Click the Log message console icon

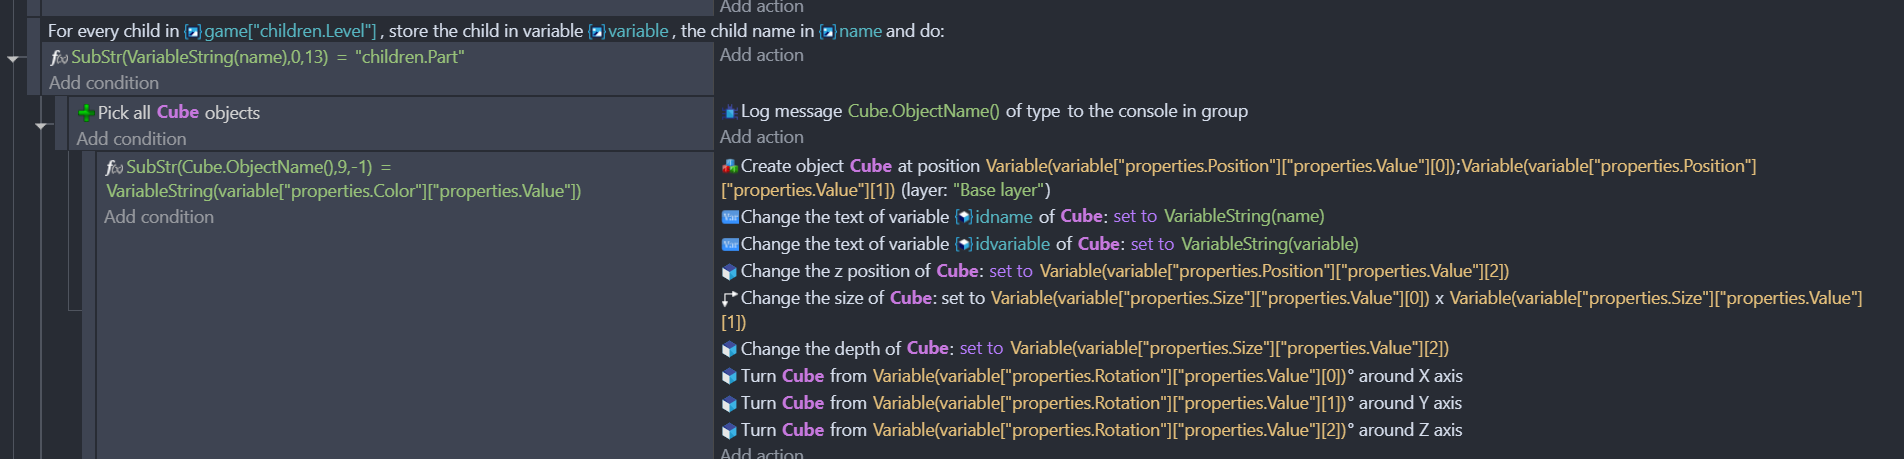(730, 112)
